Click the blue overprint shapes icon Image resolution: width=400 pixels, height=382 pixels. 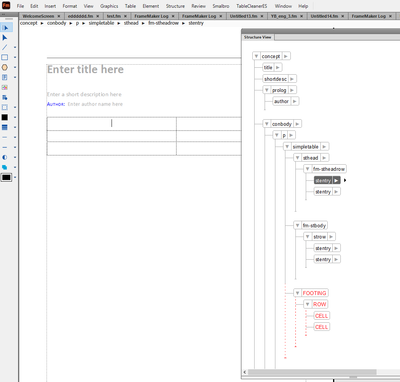[5, 167]
